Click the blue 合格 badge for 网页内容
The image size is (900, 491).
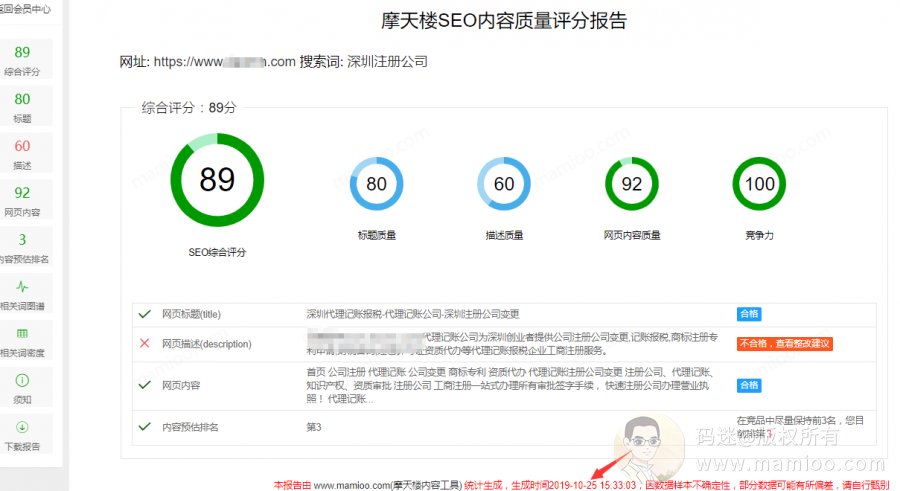[x=749, y=385]
